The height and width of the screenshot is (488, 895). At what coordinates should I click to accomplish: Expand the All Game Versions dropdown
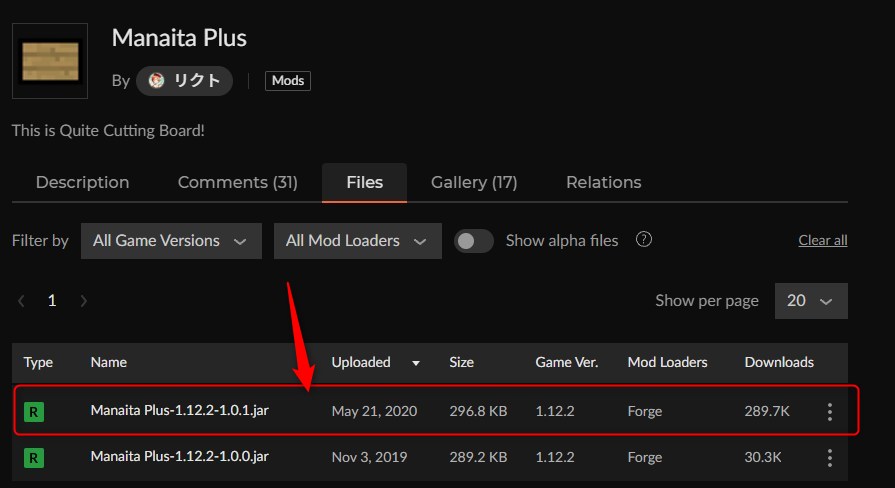[170, 241]
